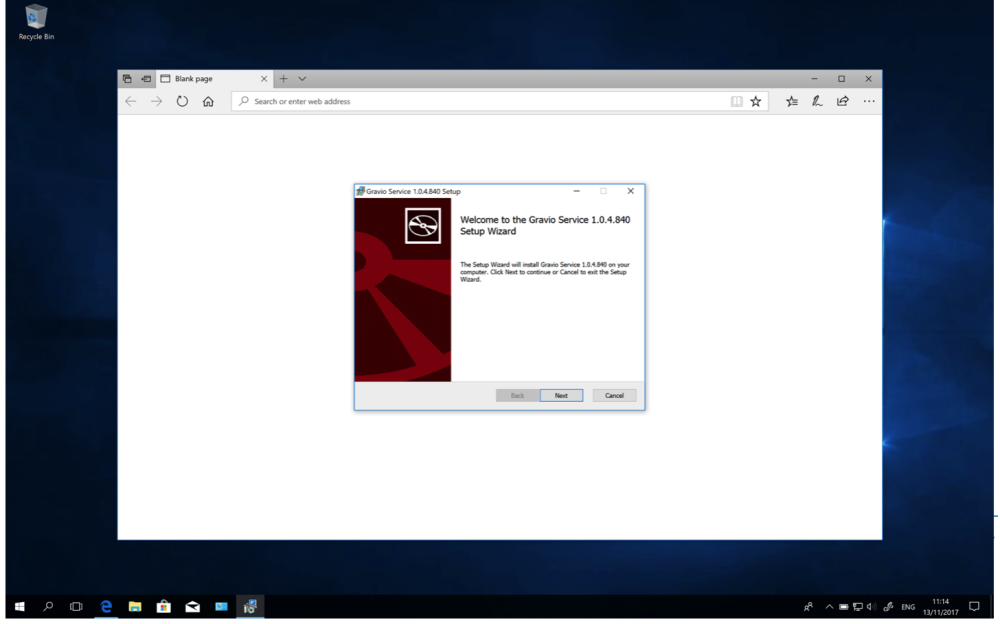Share this page from Edge toolbar
The height and width of the screenshot is (624, 1000).
coord(842,101)
